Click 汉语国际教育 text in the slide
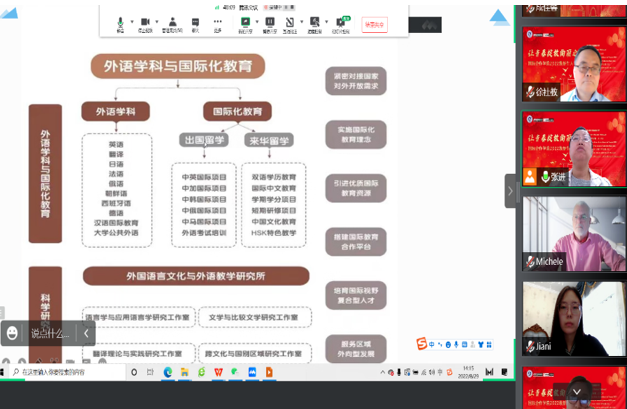 tap(116, 223)
